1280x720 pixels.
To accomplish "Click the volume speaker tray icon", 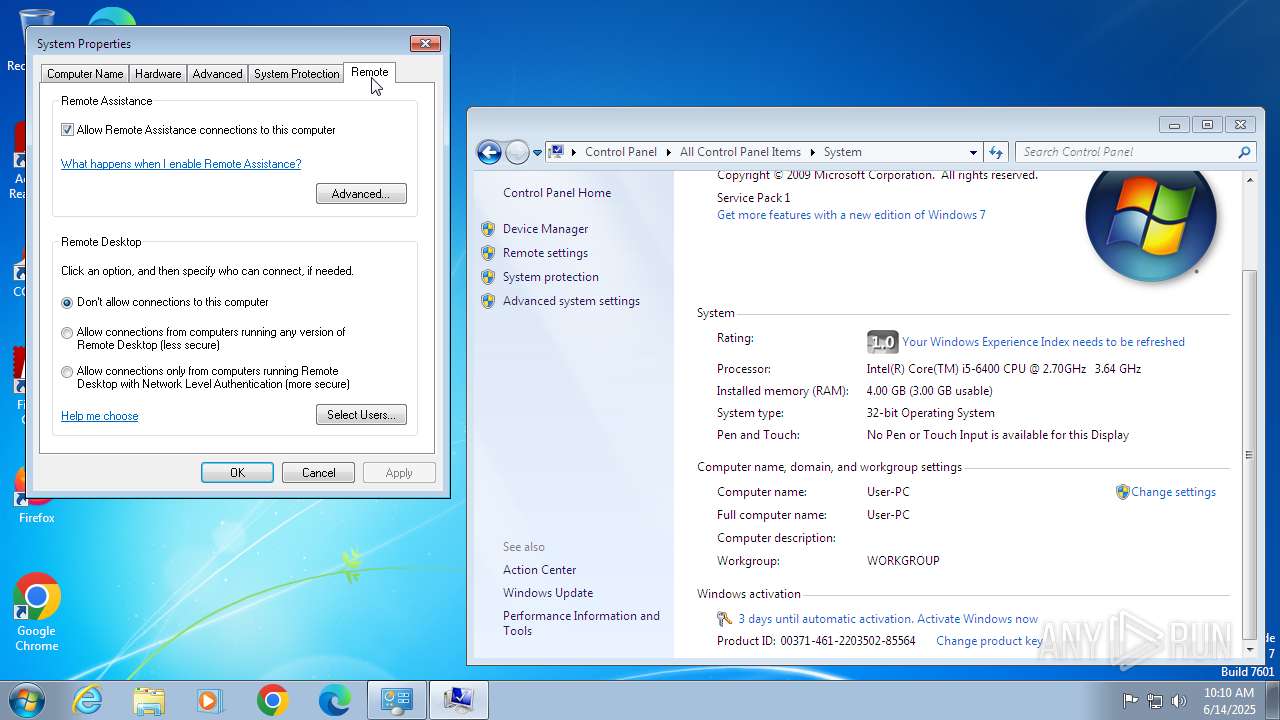I will click(1179, 701).
